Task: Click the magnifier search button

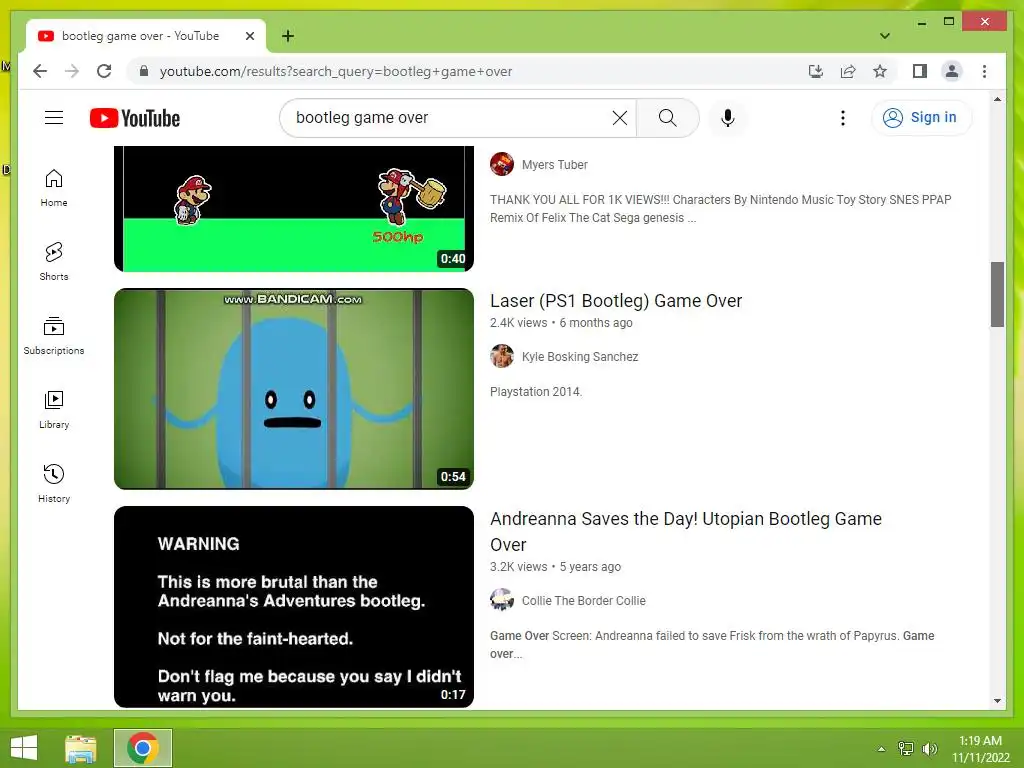Action: click(x=667, y=118)
